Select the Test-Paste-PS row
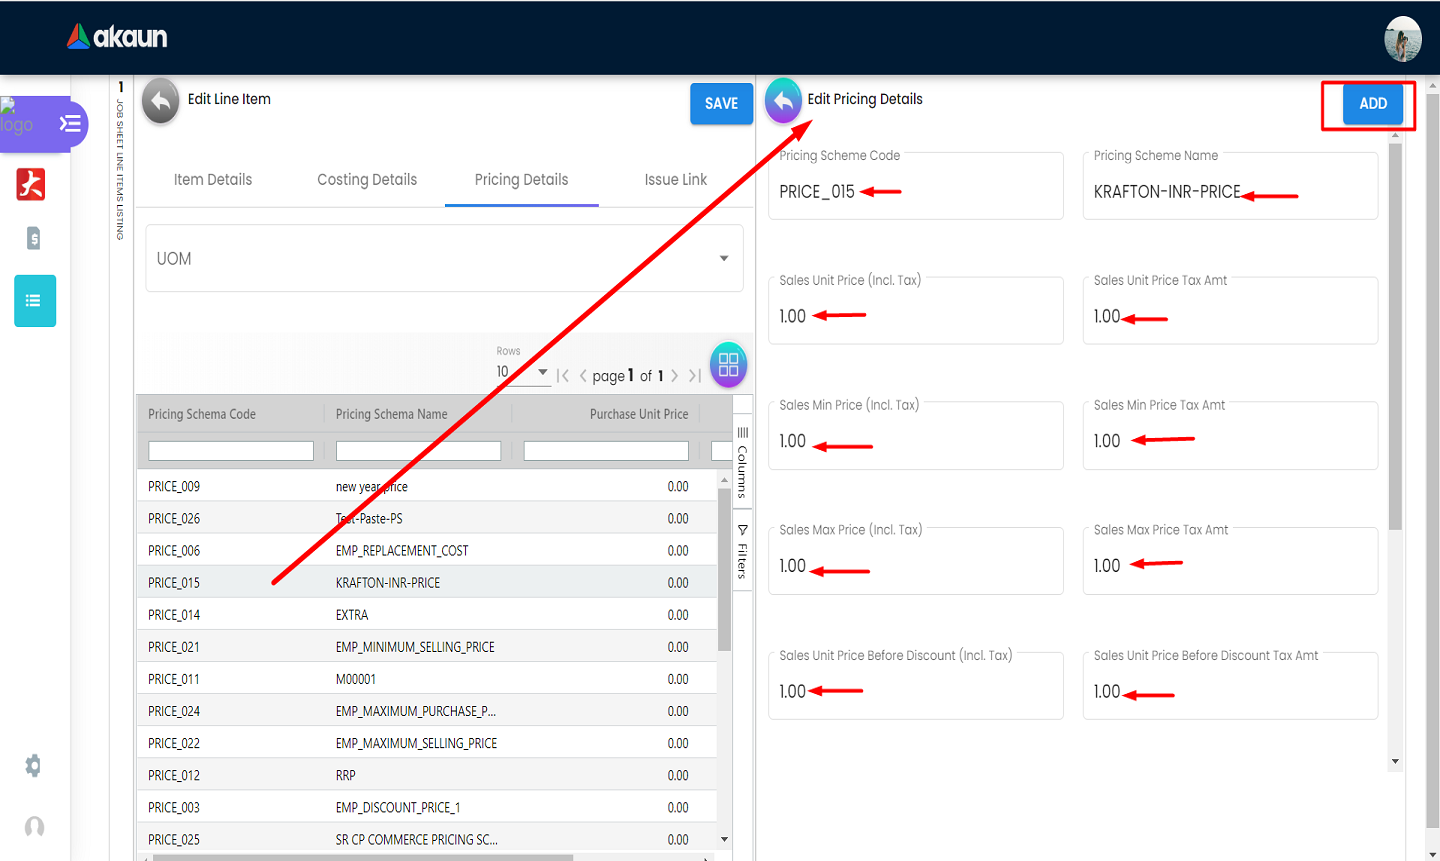Image resolution: width=1440 pixels, height=861 pixels. 427,518
